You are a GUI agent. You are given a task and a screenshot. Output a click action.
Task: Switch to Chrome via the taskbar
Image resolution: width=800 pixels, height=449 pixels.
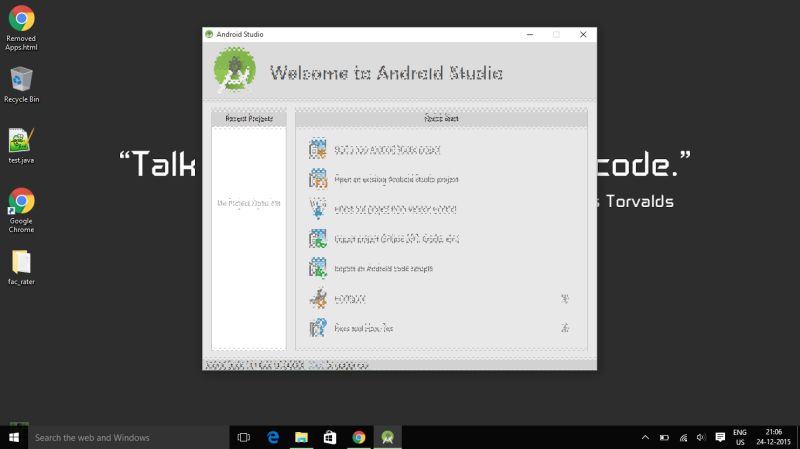pos(359,437)
